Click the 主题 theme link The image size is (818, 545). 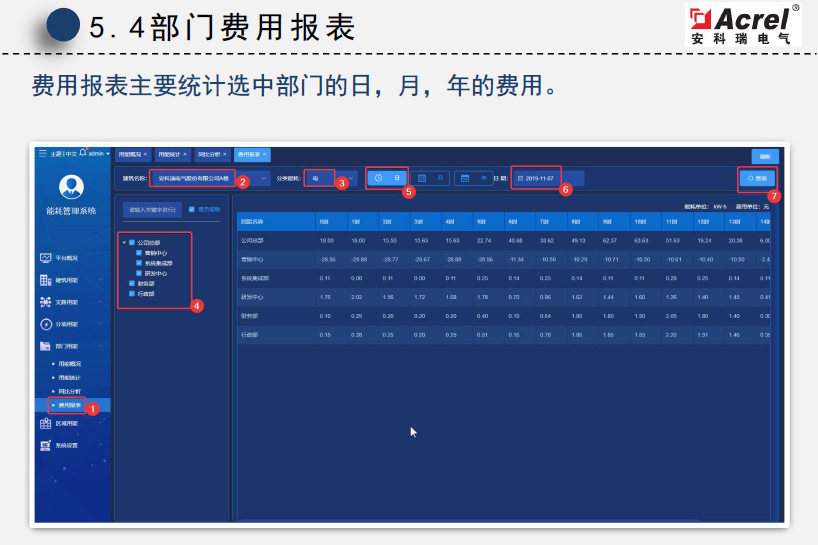[56, 154]
